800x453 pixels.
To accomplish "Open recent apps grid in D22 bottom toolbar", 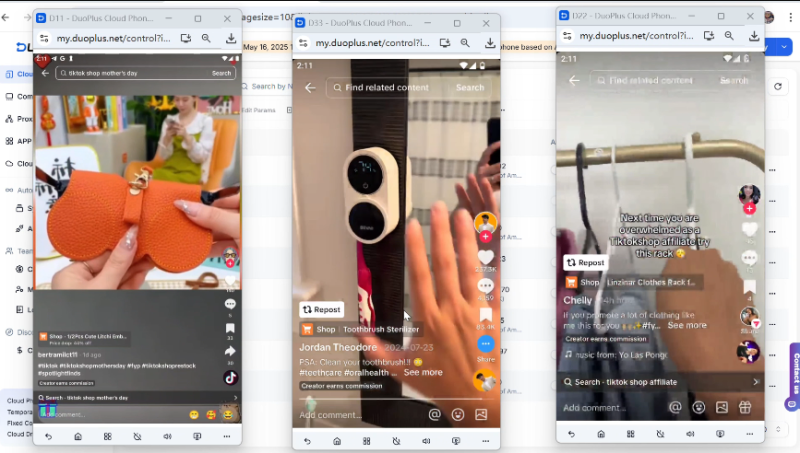I will point(631,434).
